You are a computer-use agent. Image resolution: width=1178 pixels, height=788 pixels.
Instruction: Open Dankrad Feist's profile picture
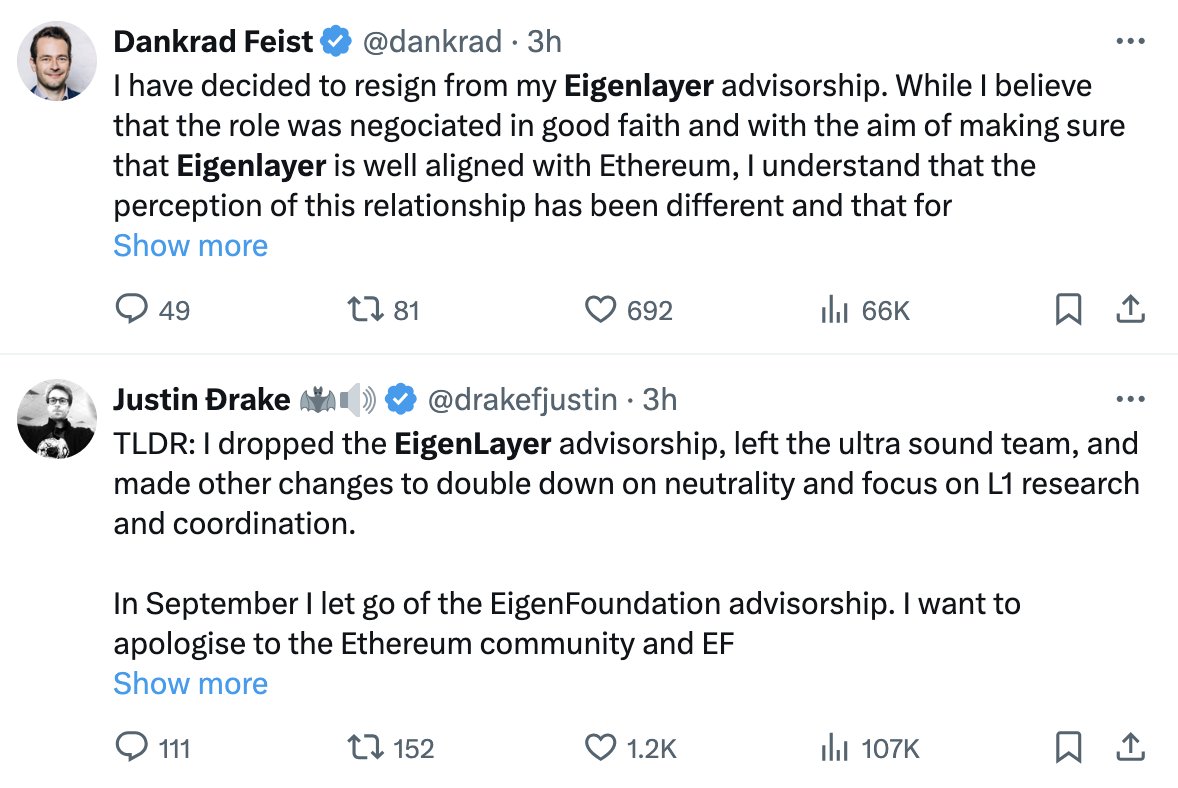coord(57,61)
